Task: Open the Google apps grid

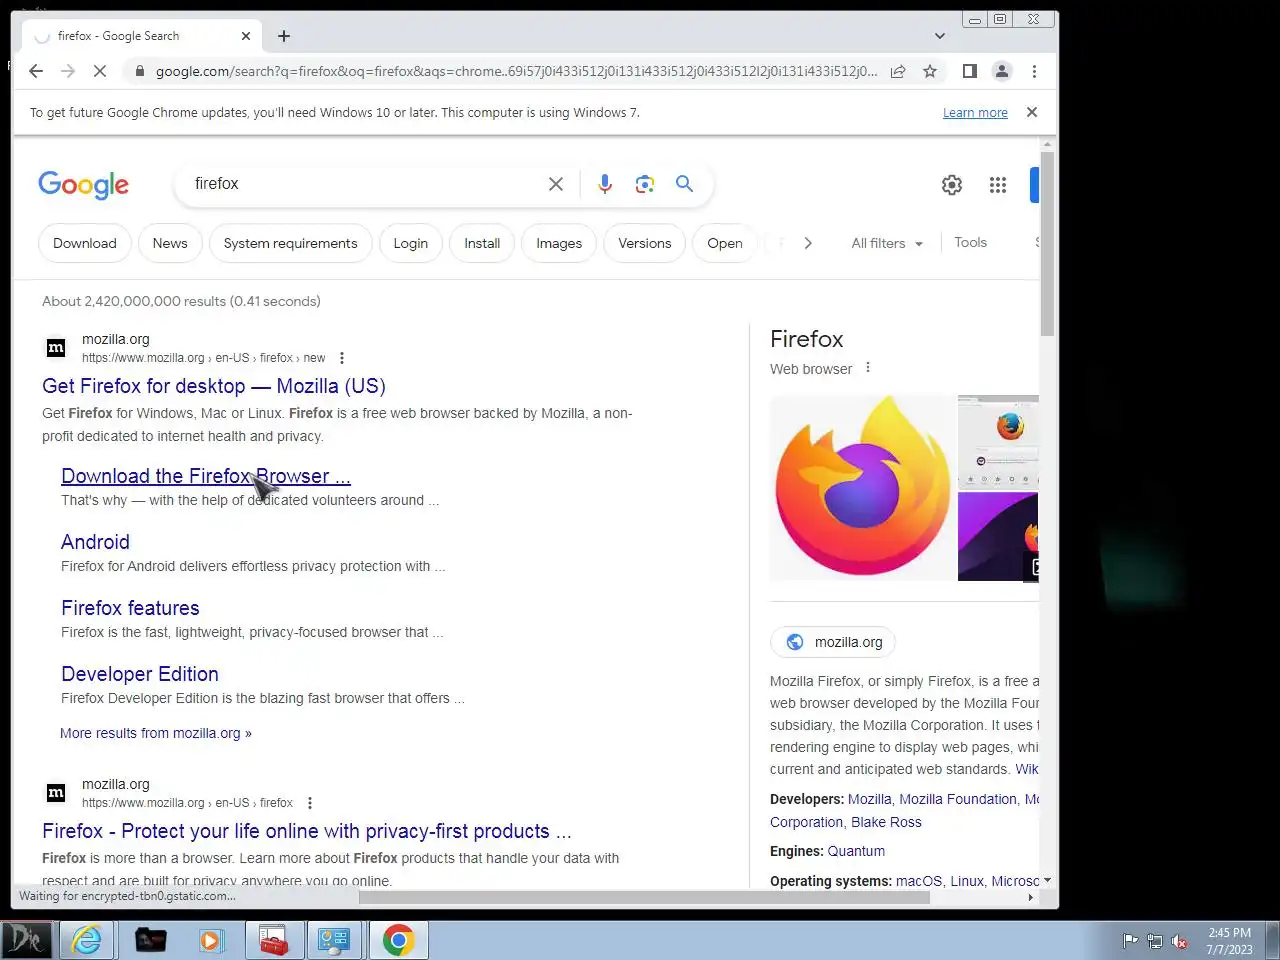Action: pos(998,185)
